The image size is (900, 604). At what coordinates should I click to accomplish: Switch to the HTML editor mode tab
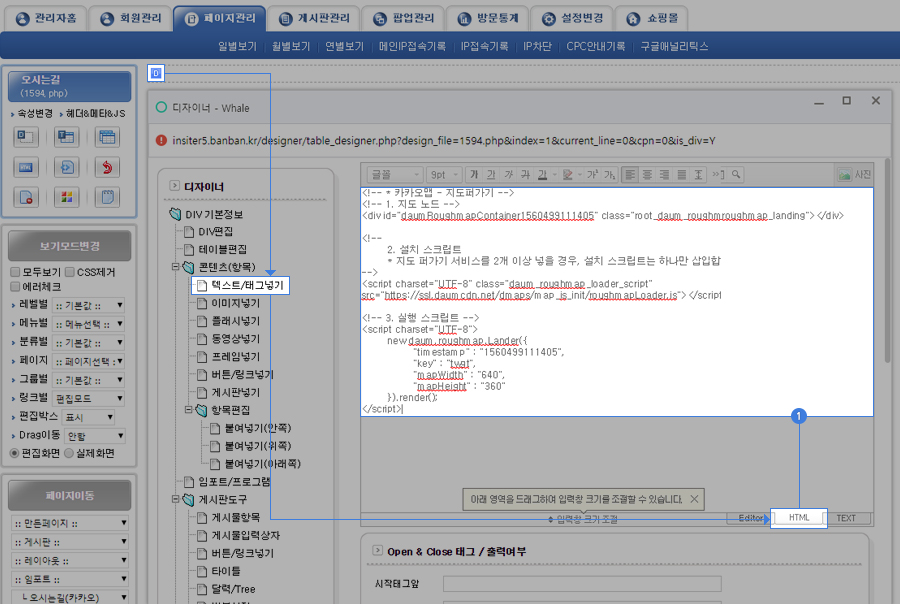click(x=799, y=518)
